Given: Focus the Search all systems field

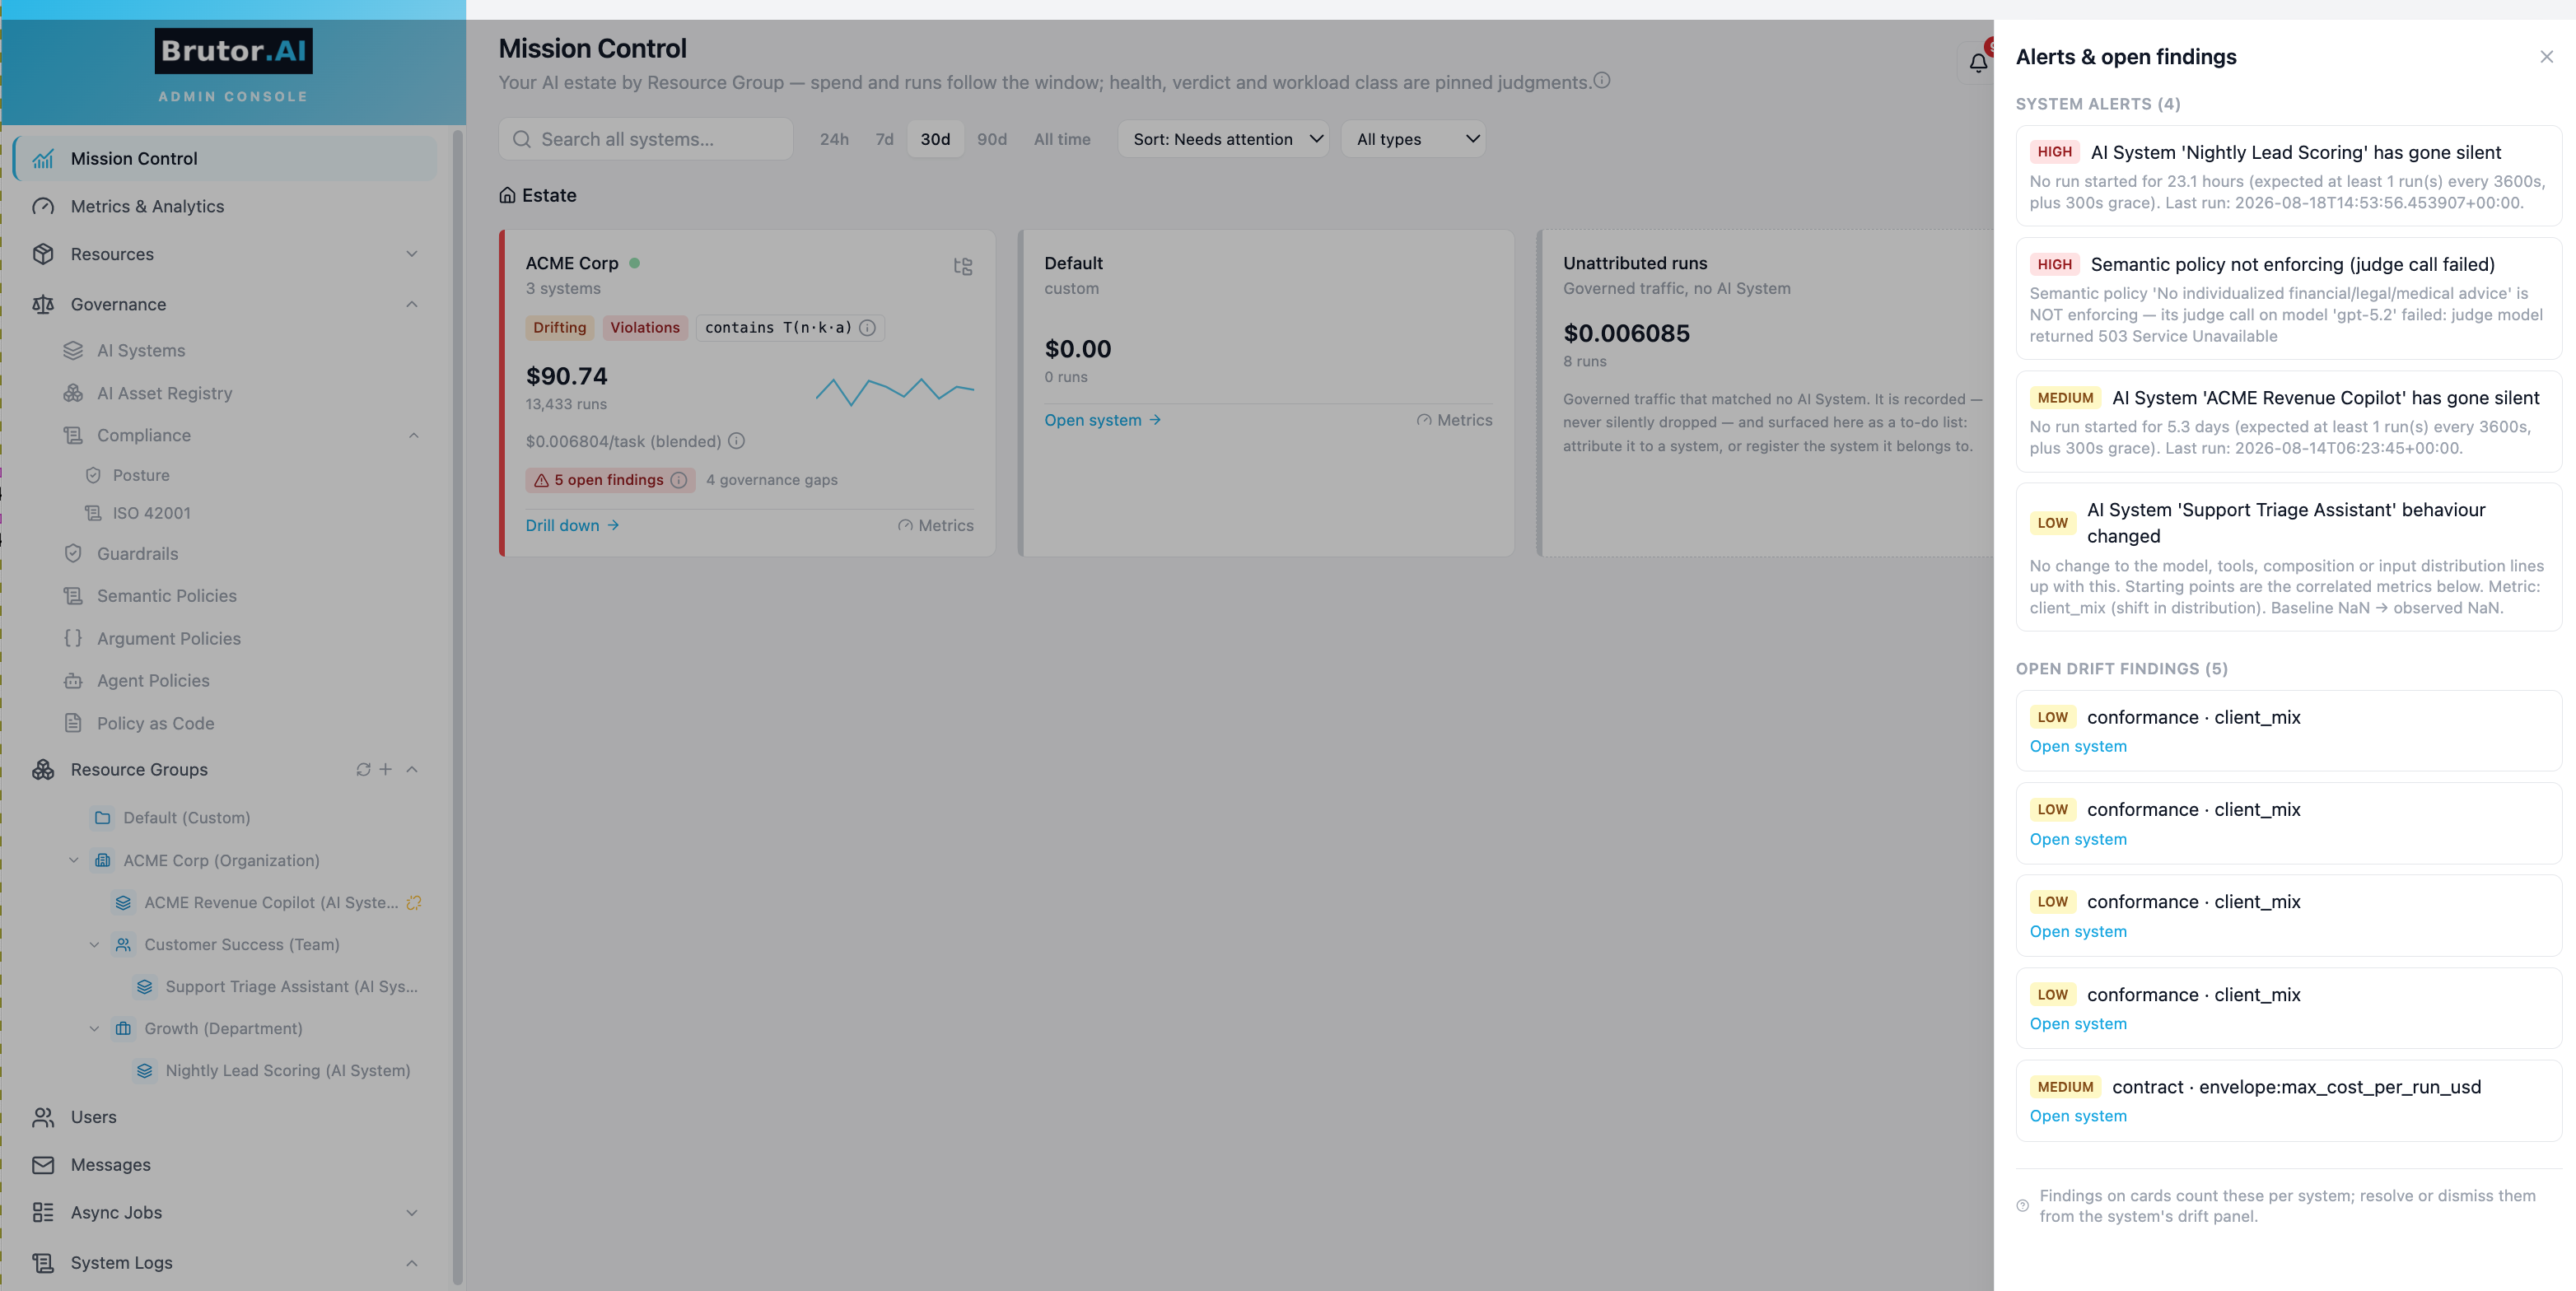Looking at the screenshot, I should click(x=646, y=139).
